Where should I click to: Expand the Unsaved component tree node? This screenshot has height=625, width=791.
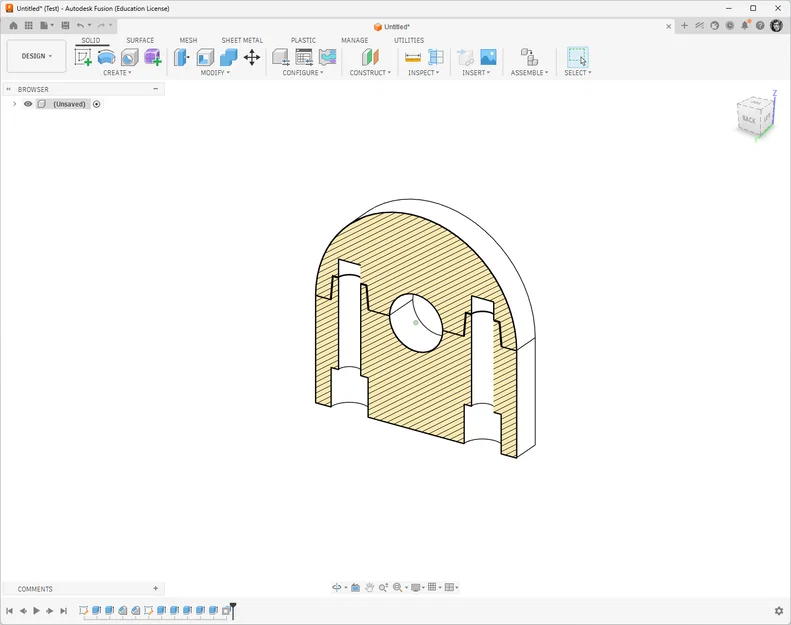click(x=14, y=104)
